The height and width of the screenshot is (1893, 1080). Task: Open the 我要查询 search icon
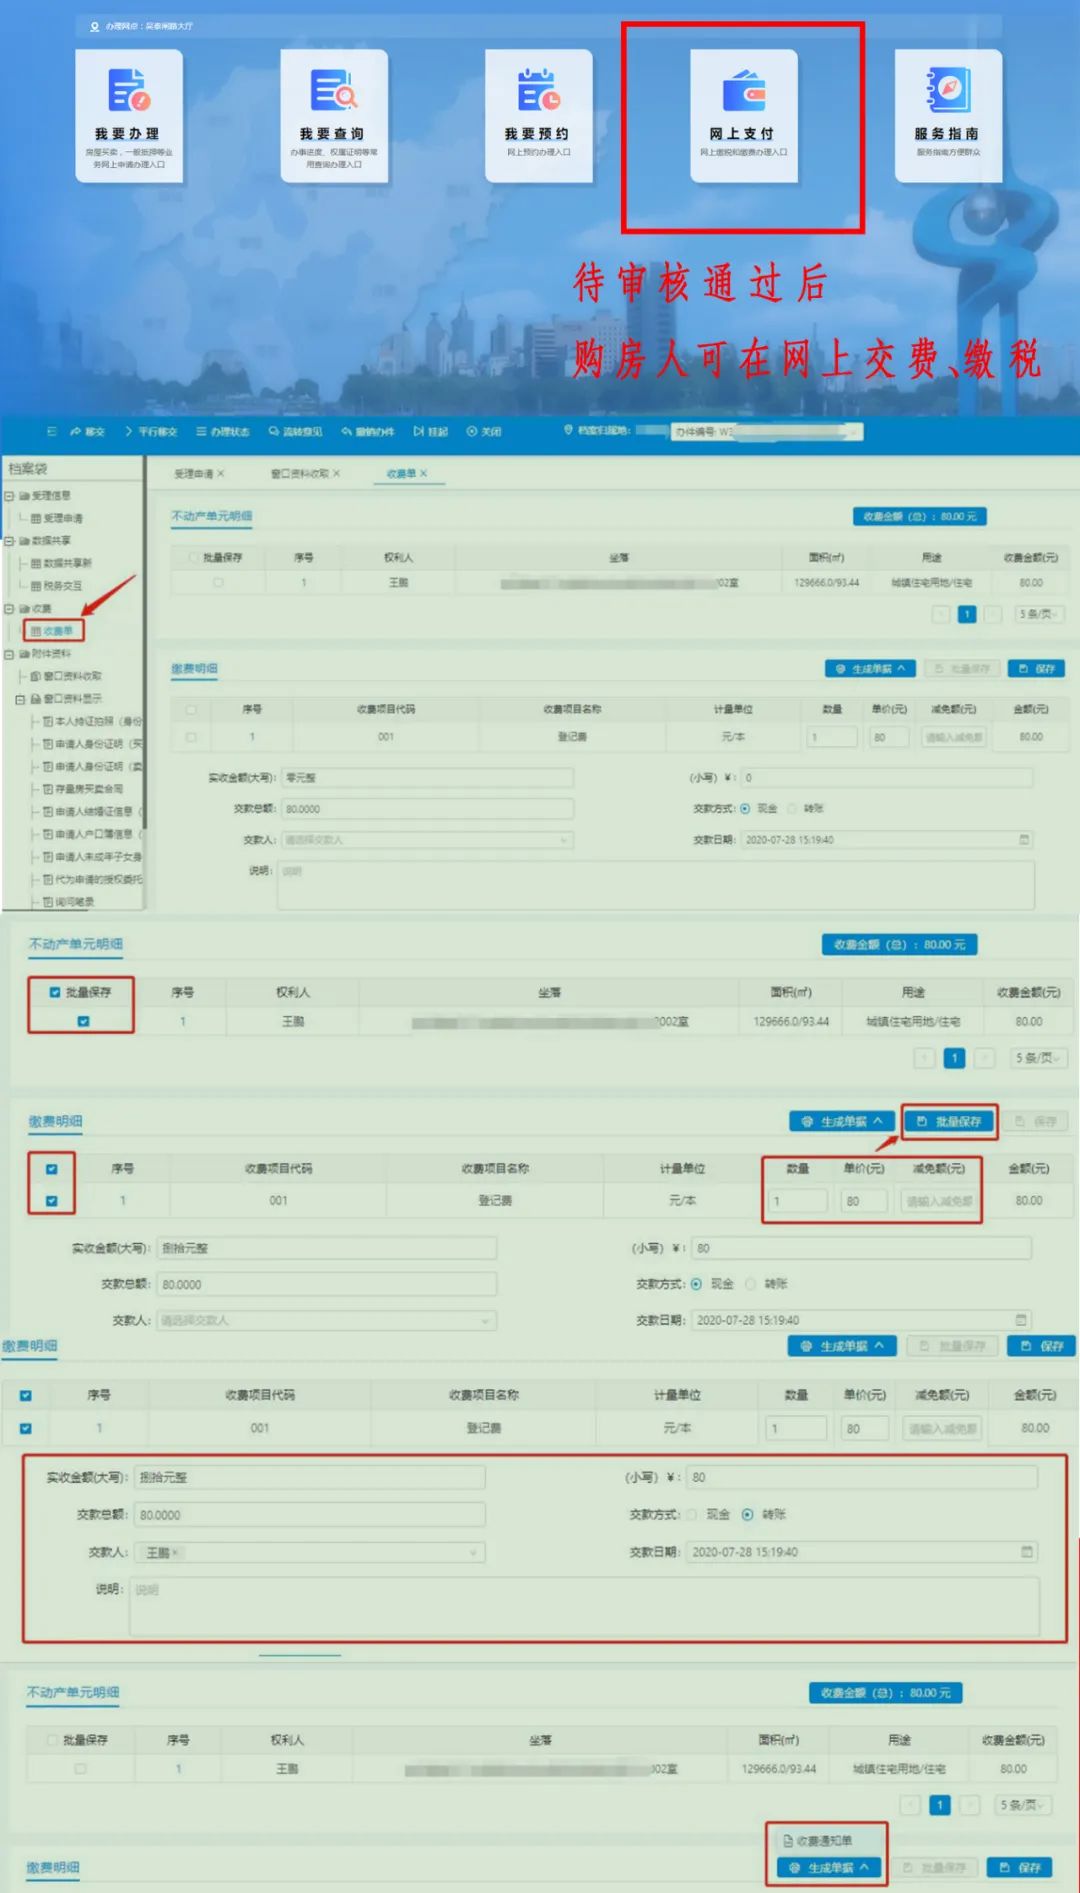point(333,114)
